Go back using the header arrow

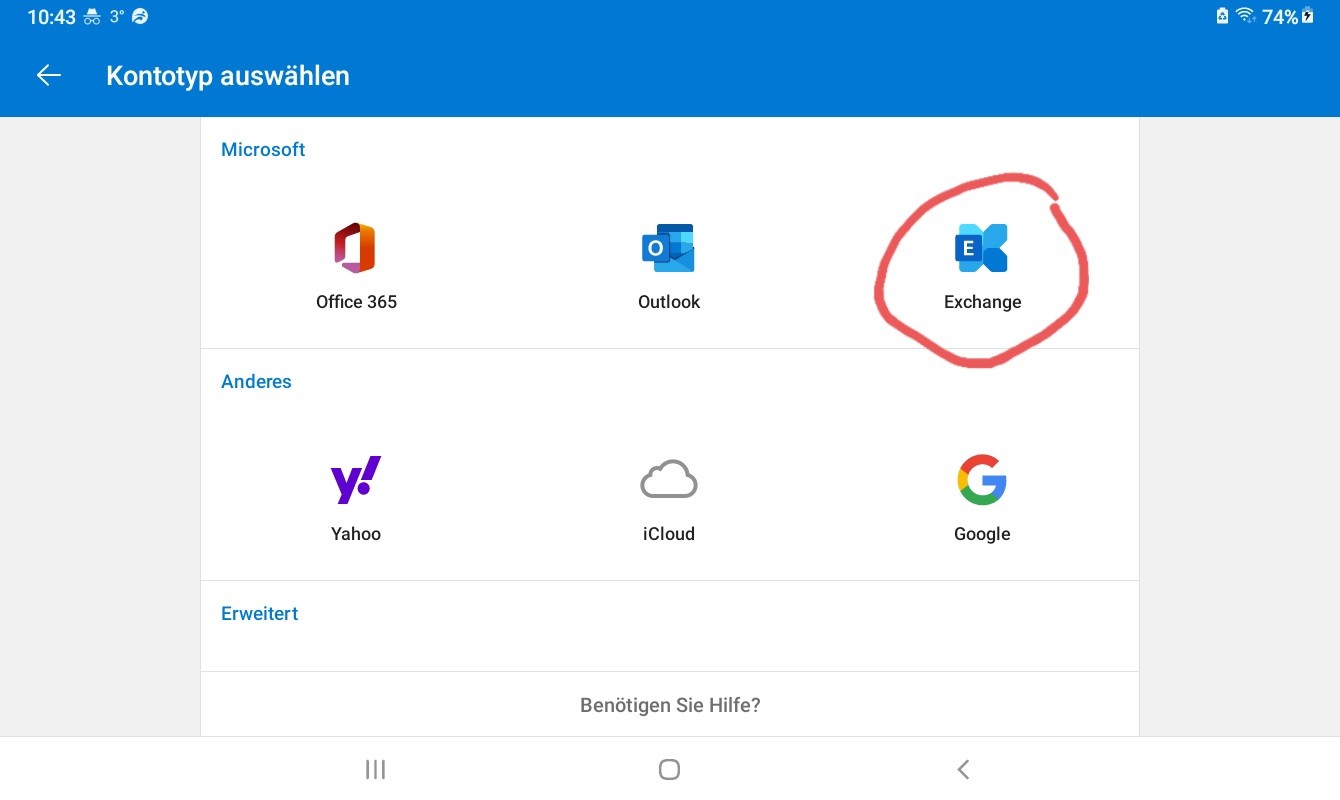click(49, 76)
